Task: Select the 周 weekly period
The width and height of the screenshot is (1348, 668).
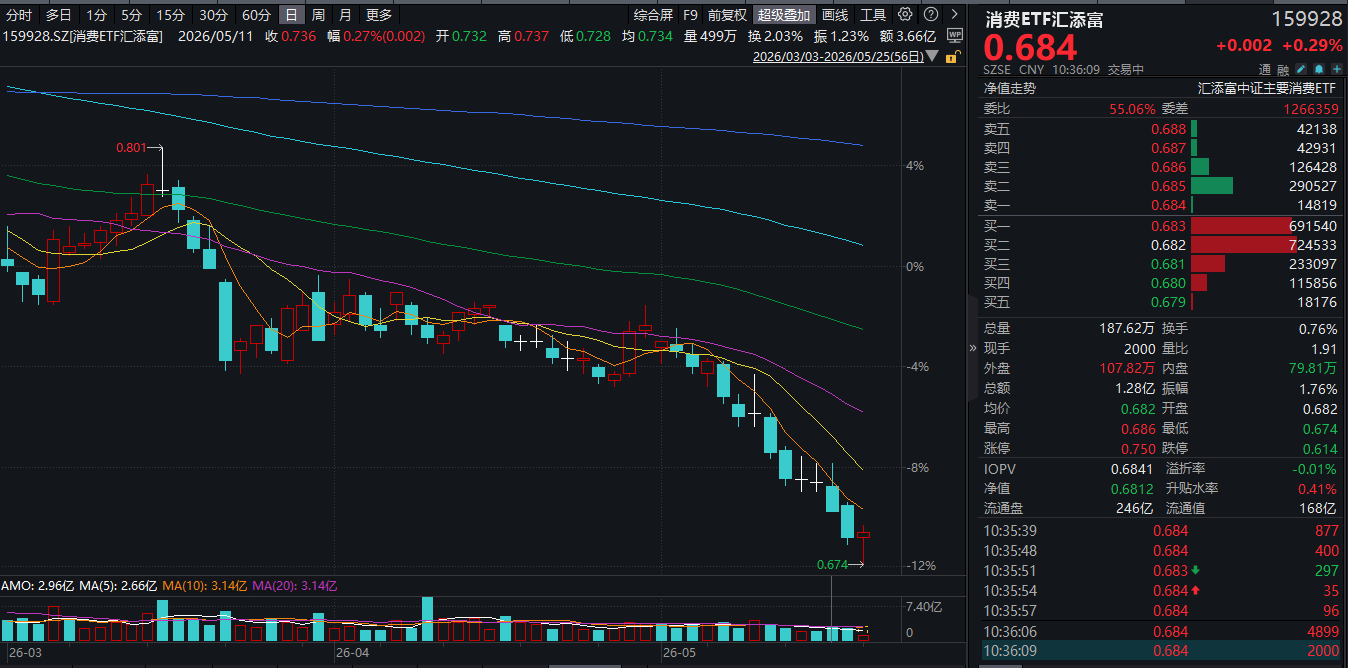Action: [x=318, y=15]
